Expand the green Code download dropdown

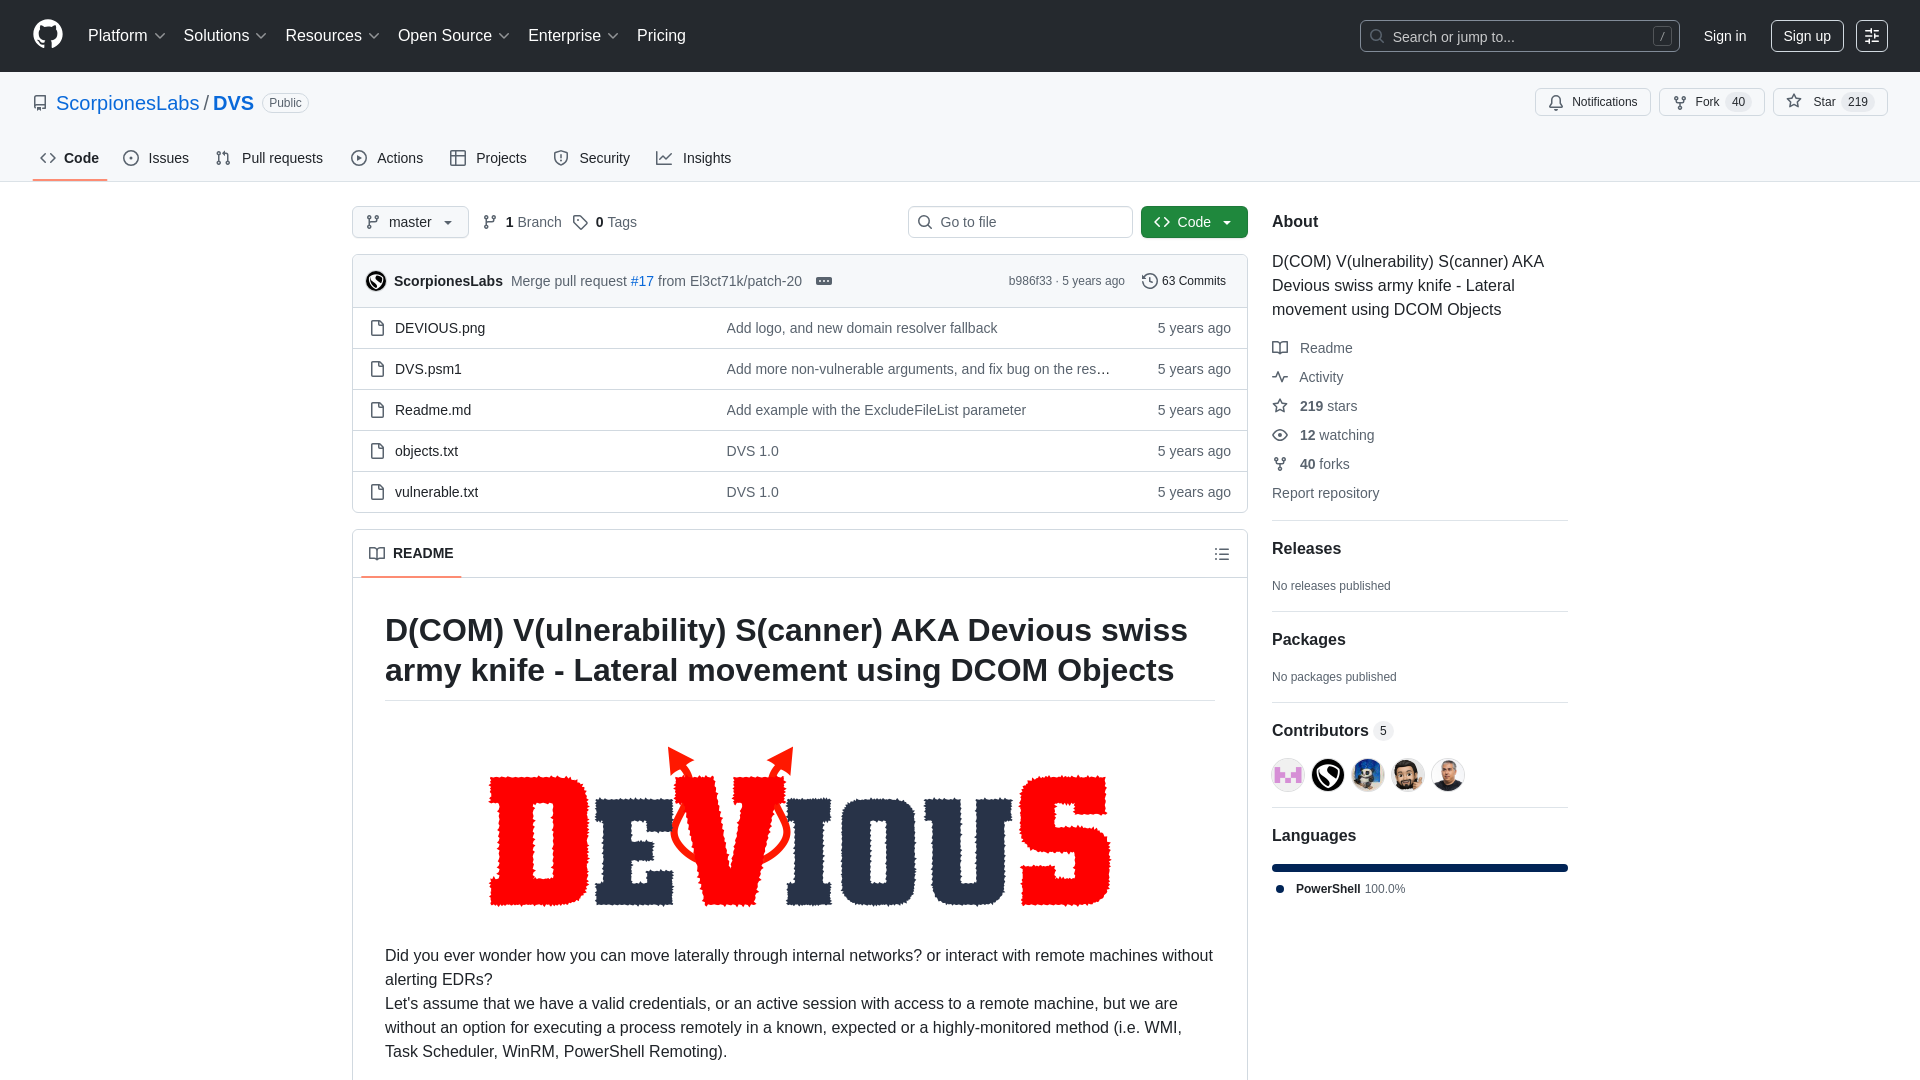pos(1227,222)
